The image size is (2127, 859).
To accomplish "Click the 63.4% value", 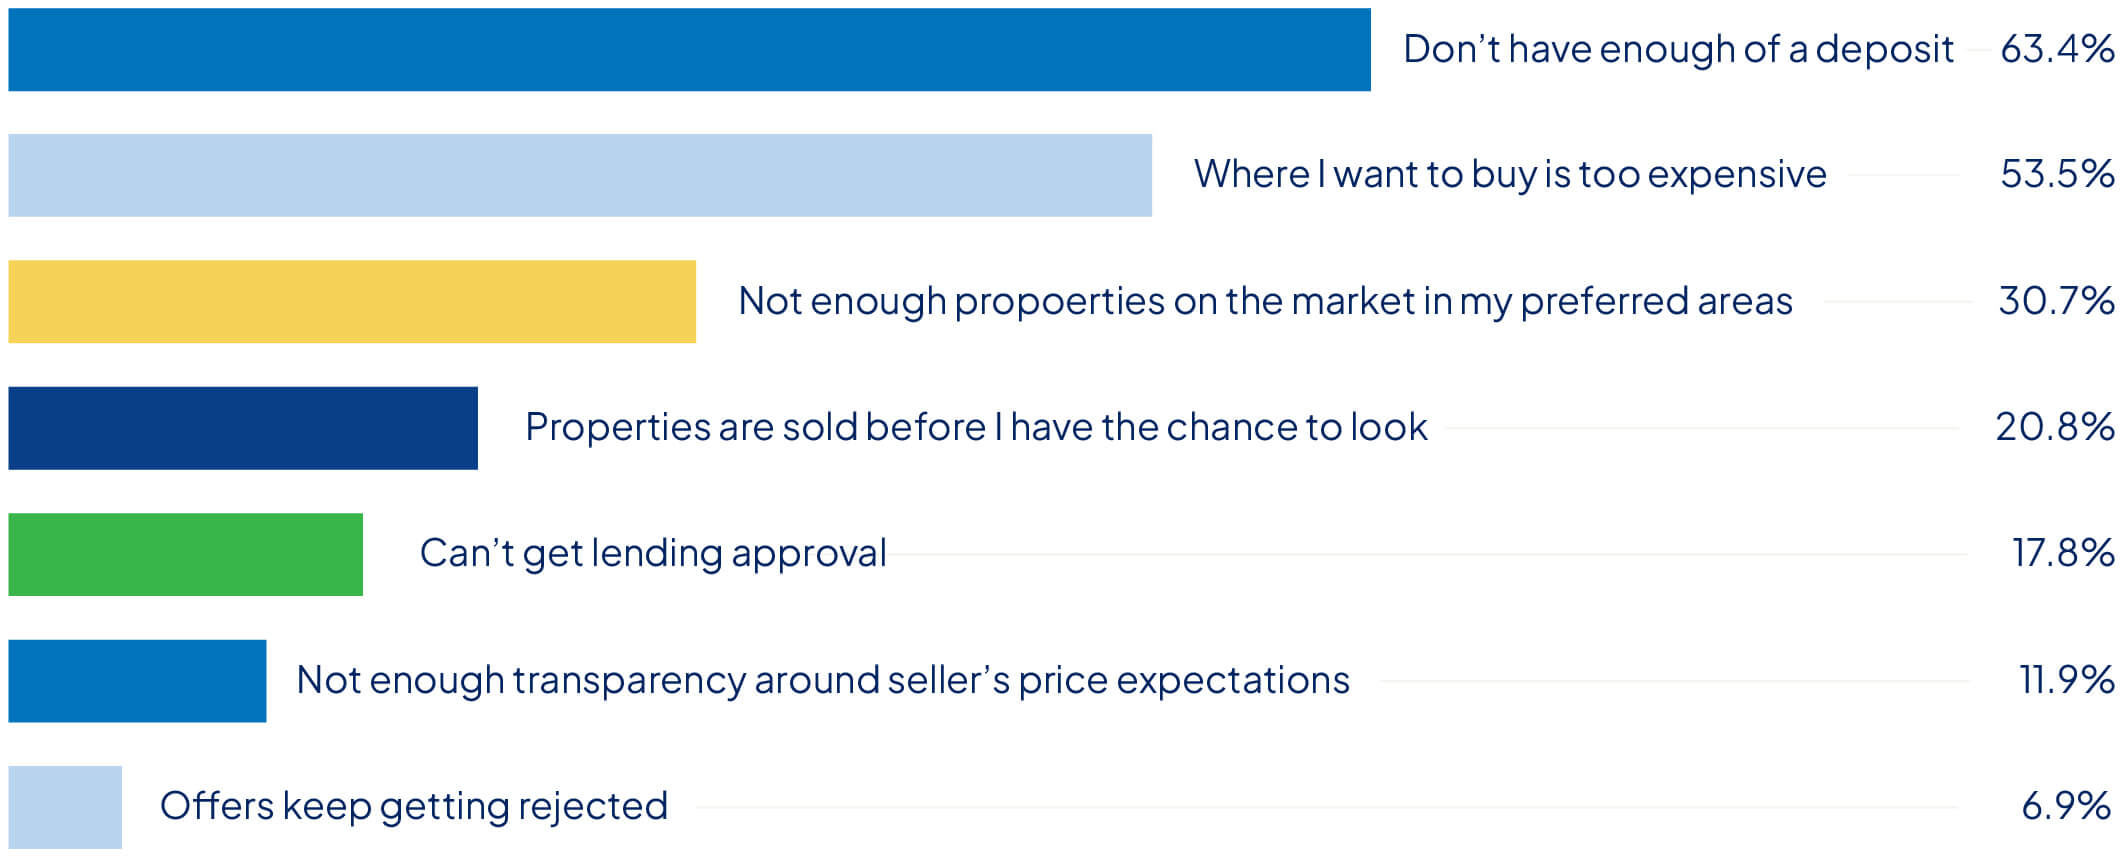I will coord(2057,49).
